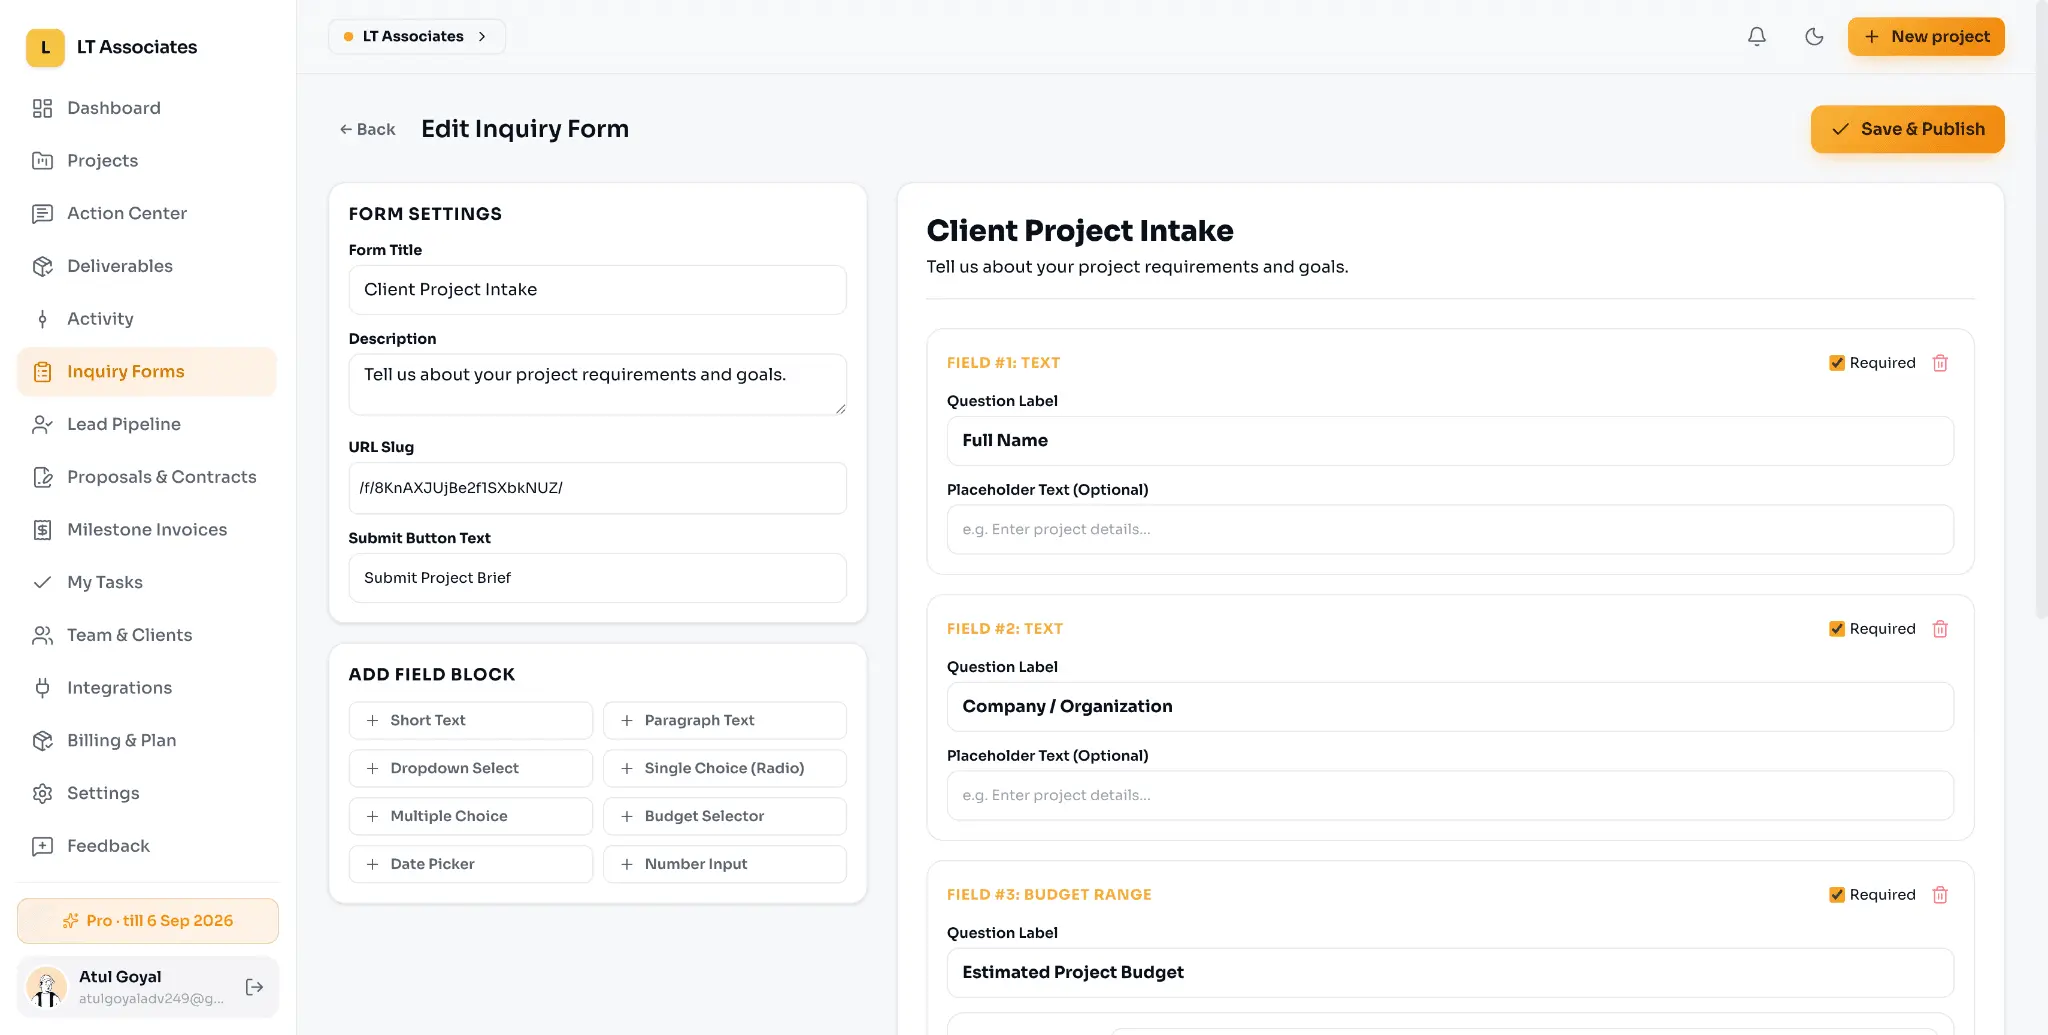The width and height of the screenshot is (2048, 1035).
Task: Click the URL Slug input field
Action: click(x=597, y=488)
